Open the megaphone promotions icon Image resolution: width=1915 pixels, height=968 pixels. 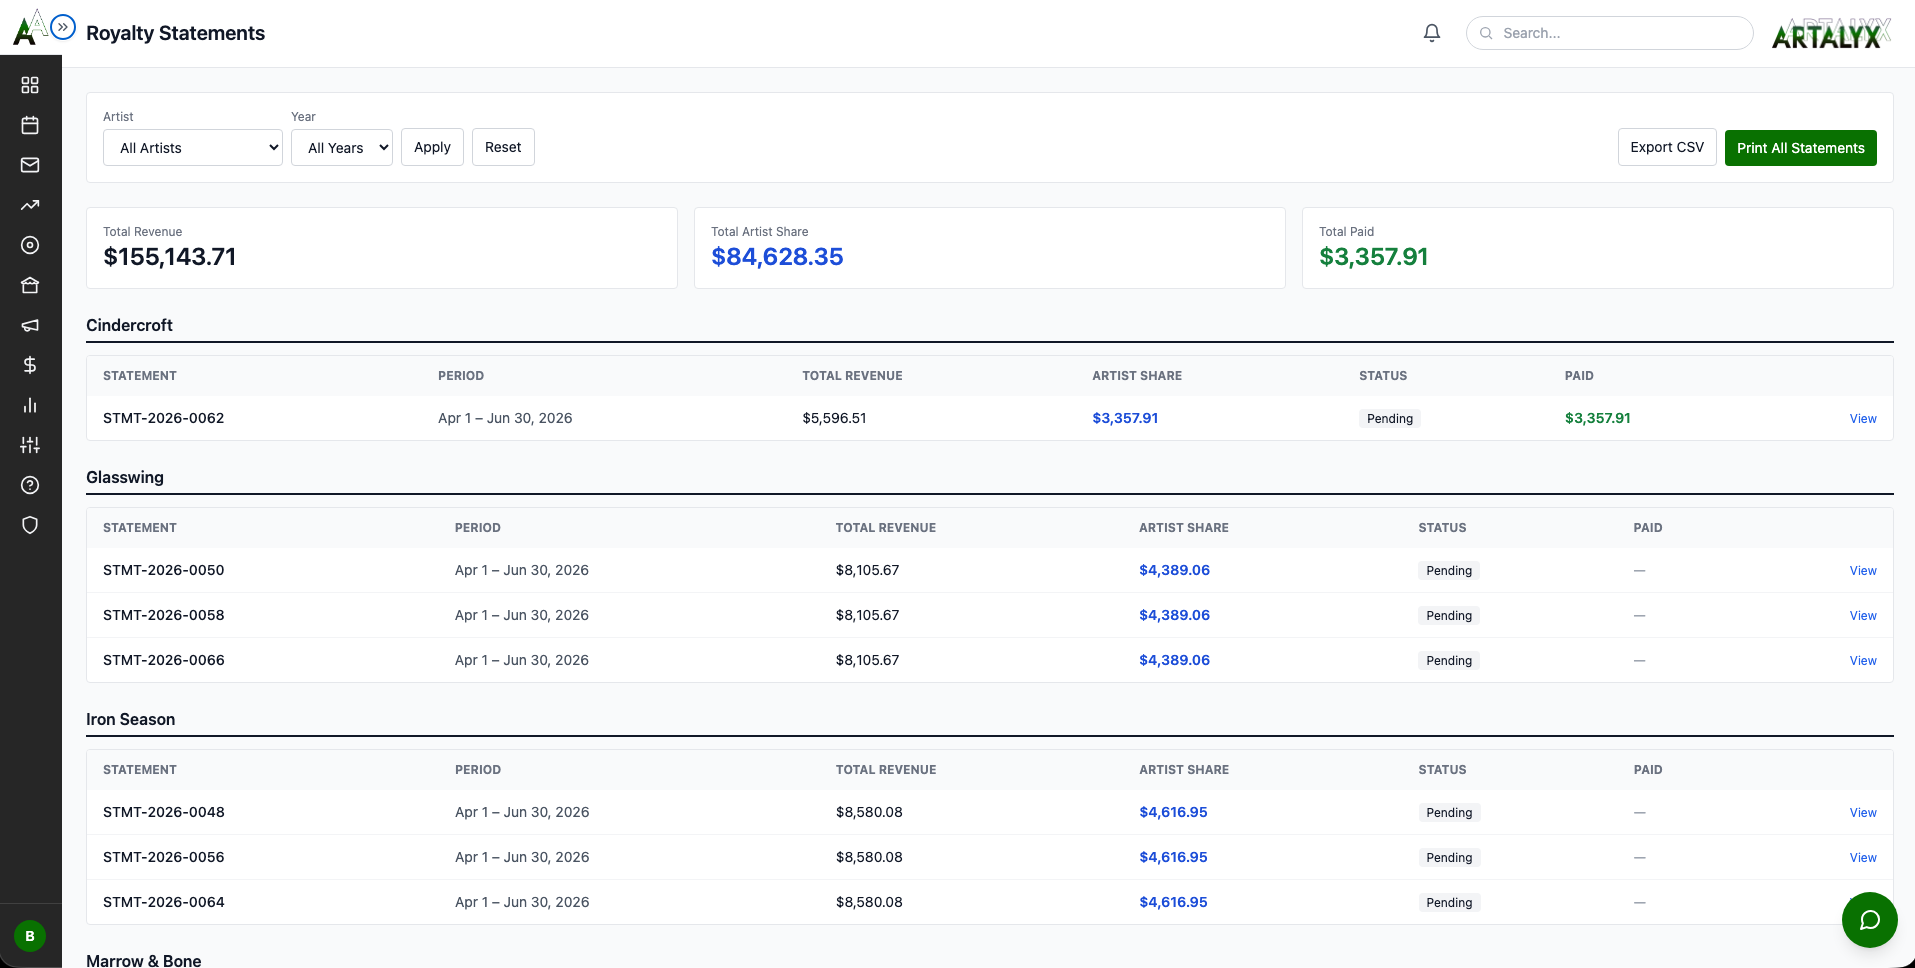tap(30, 325)
